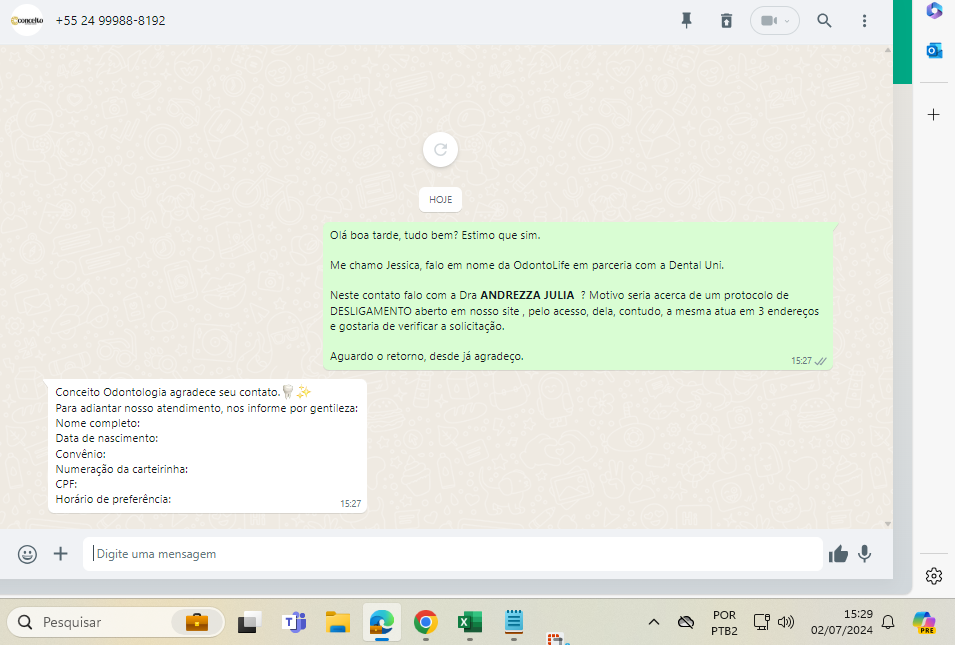Click the 'CPF:' line

coord(66,484)
